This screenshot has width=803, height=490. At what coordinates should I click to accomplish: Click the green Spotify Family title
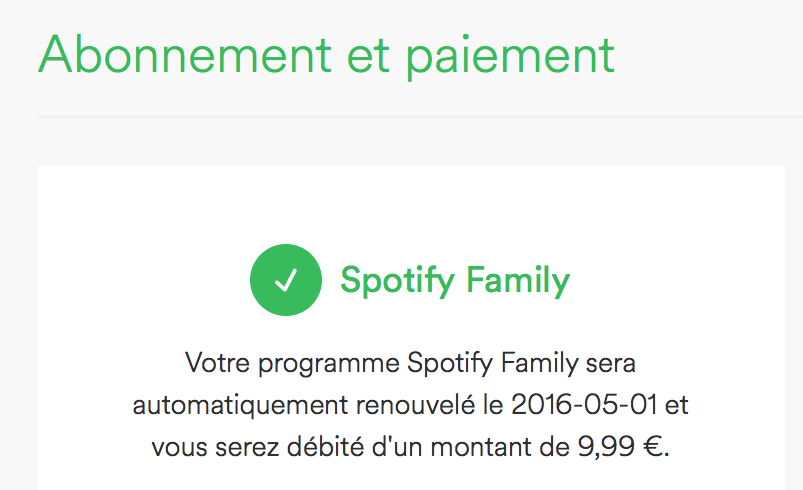pyautogui.click(x=455, y=281)
